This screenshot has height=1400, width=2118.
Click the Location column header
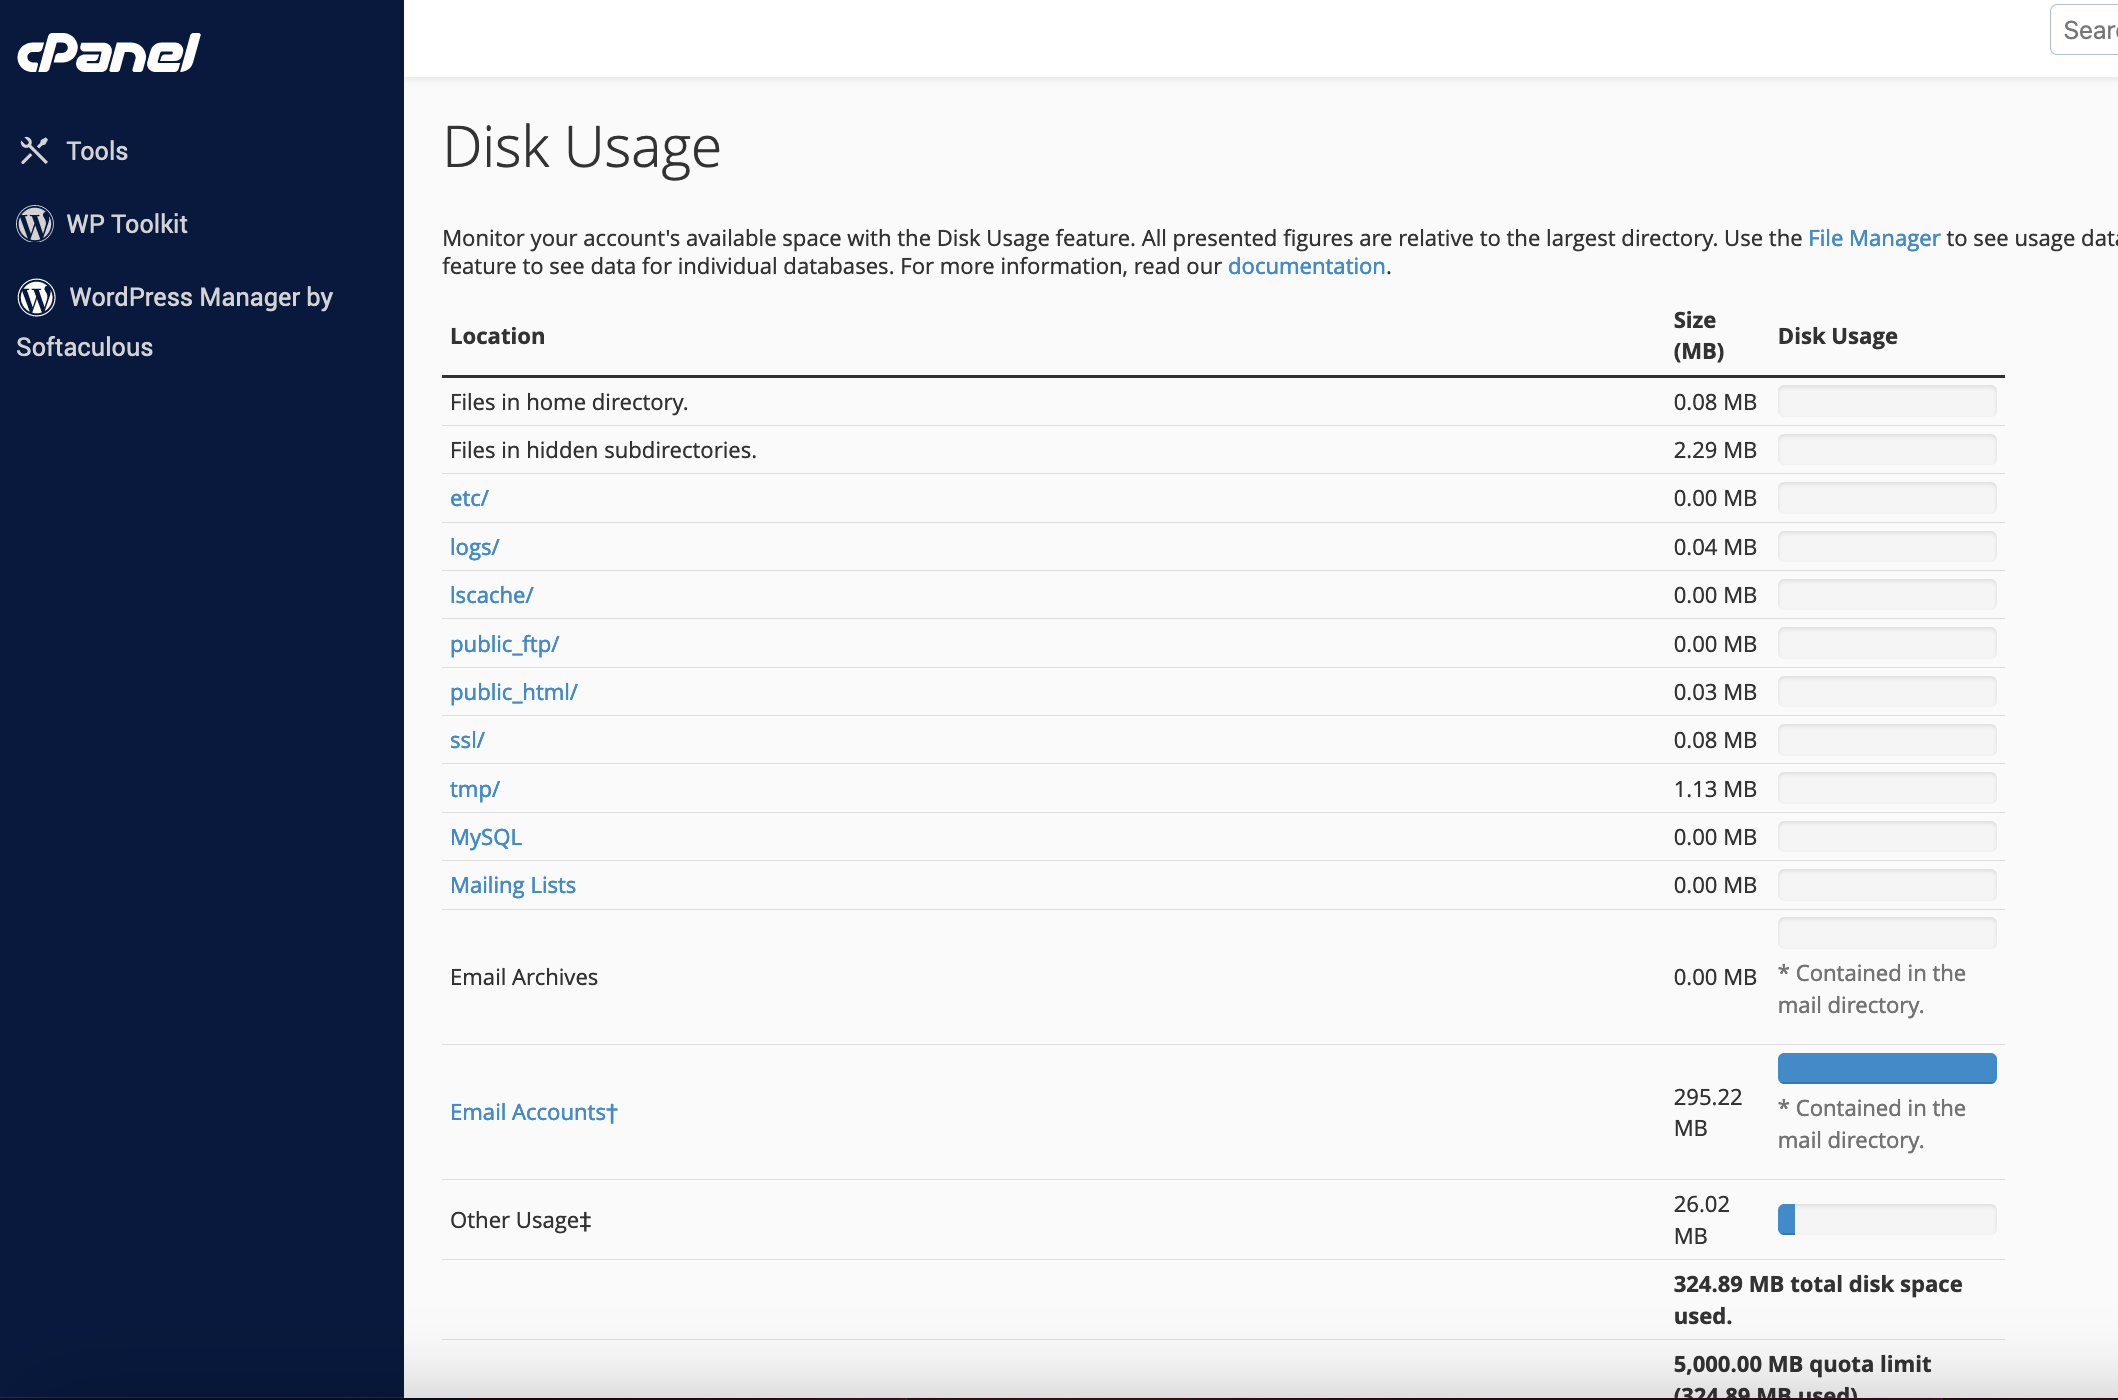[x=497, y=336]
